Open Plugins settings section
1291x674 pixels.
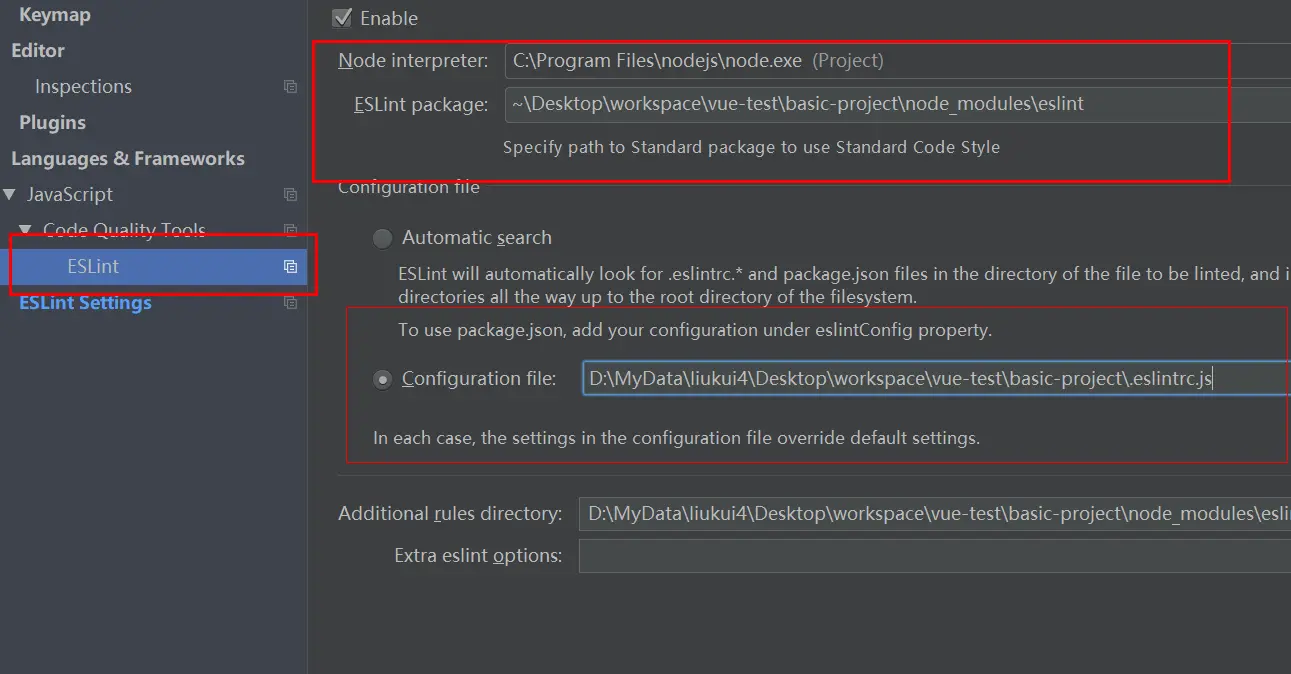(x=52, y=123)
